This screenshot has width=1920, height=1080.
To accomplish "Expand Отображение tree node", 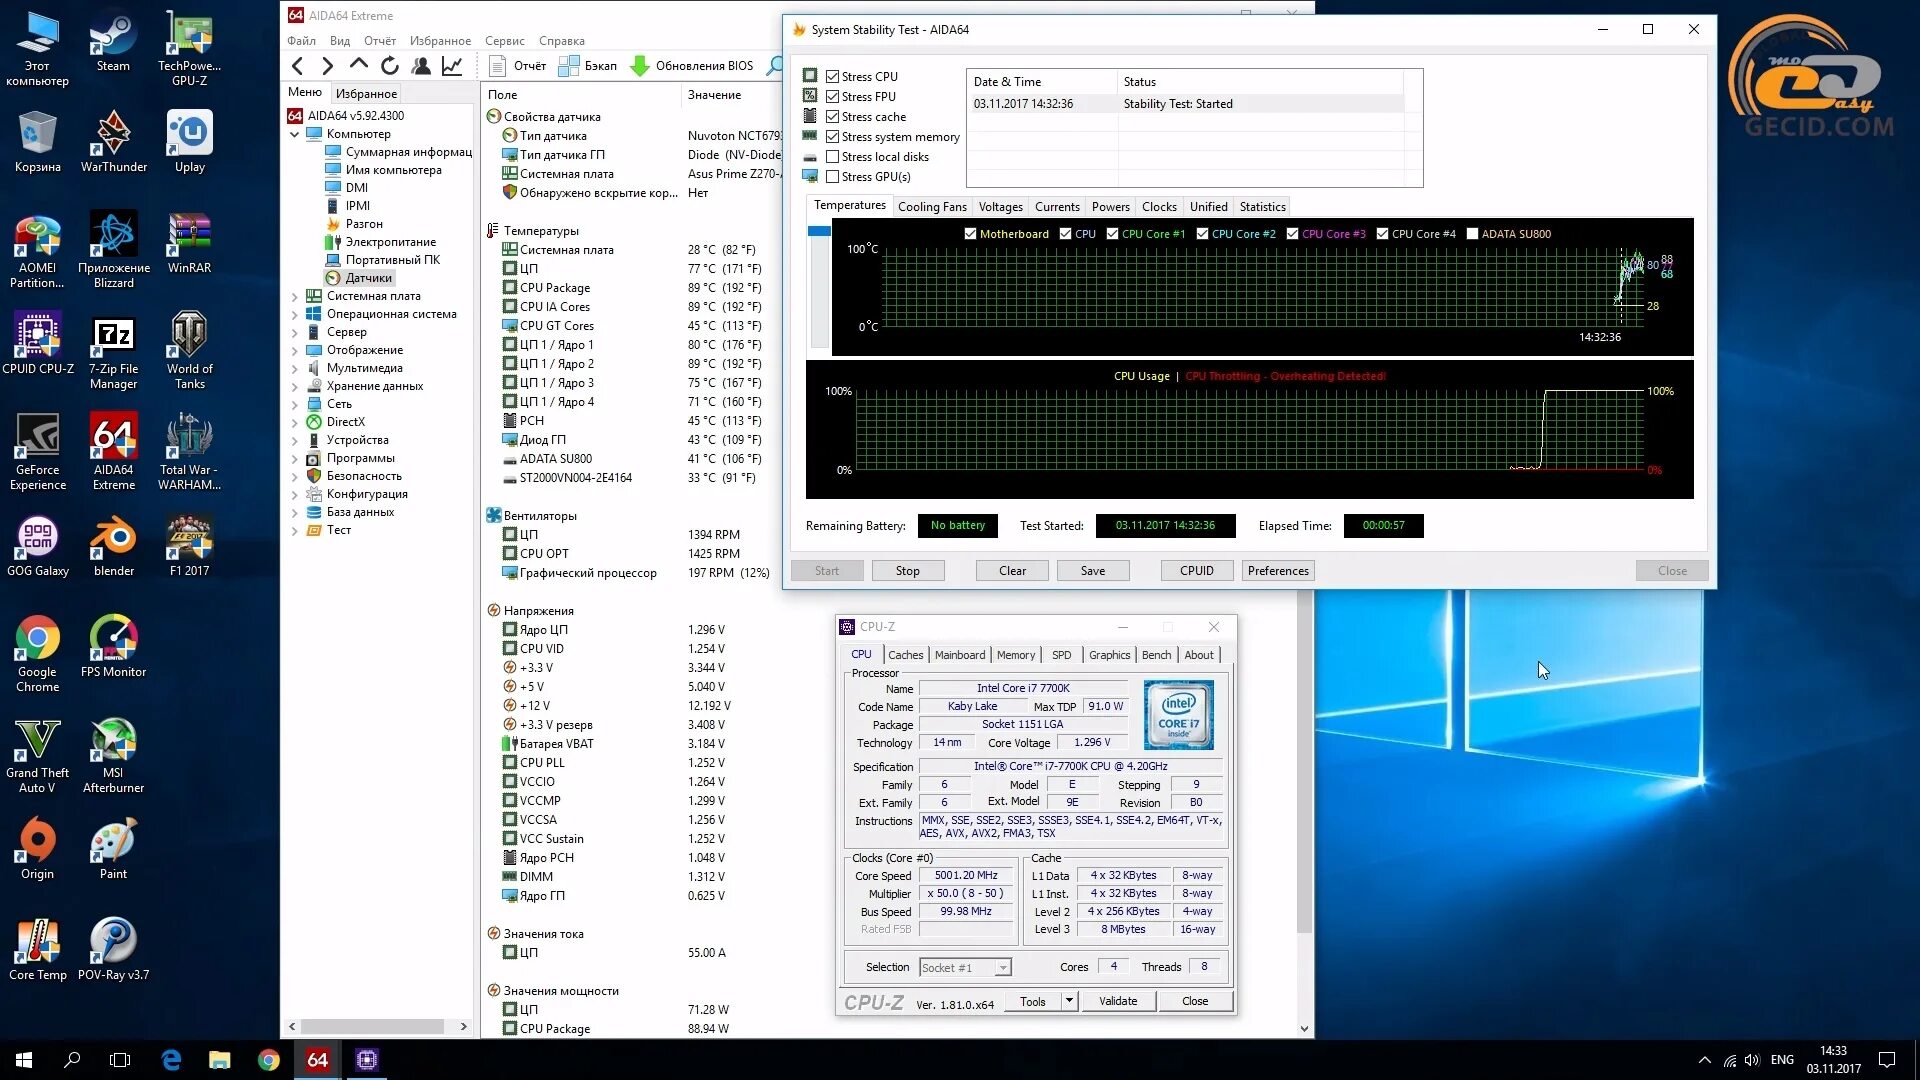I will pyautogui.click(x=295, y=350).
